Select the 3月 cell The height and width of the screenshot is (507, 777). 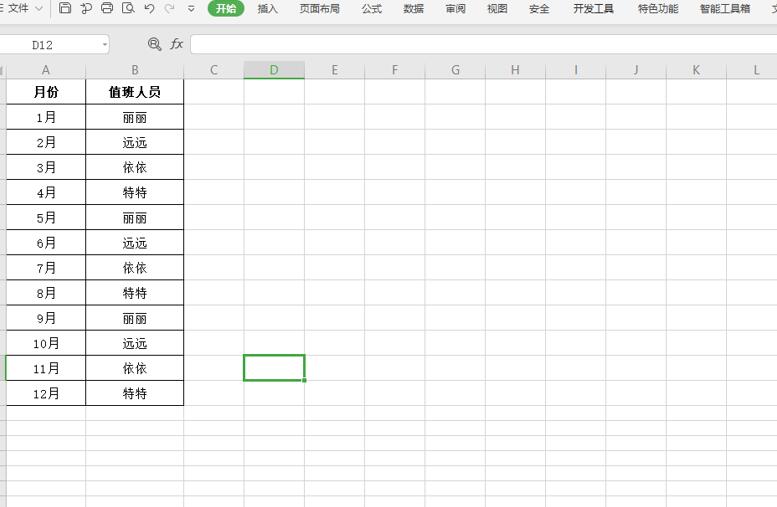tap(46, 167)
